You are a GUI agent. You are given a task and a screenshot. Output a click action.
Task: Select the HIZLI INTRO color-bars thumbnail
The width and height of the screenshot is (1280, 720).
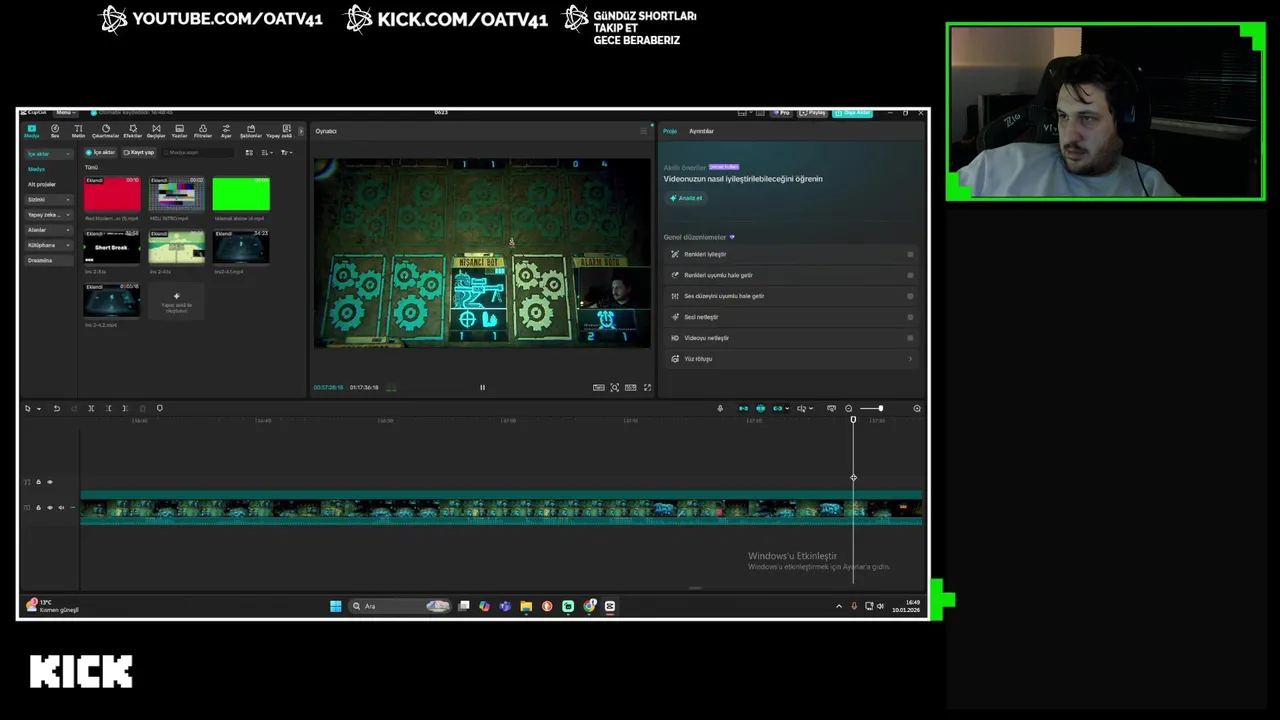coord(176,194)
